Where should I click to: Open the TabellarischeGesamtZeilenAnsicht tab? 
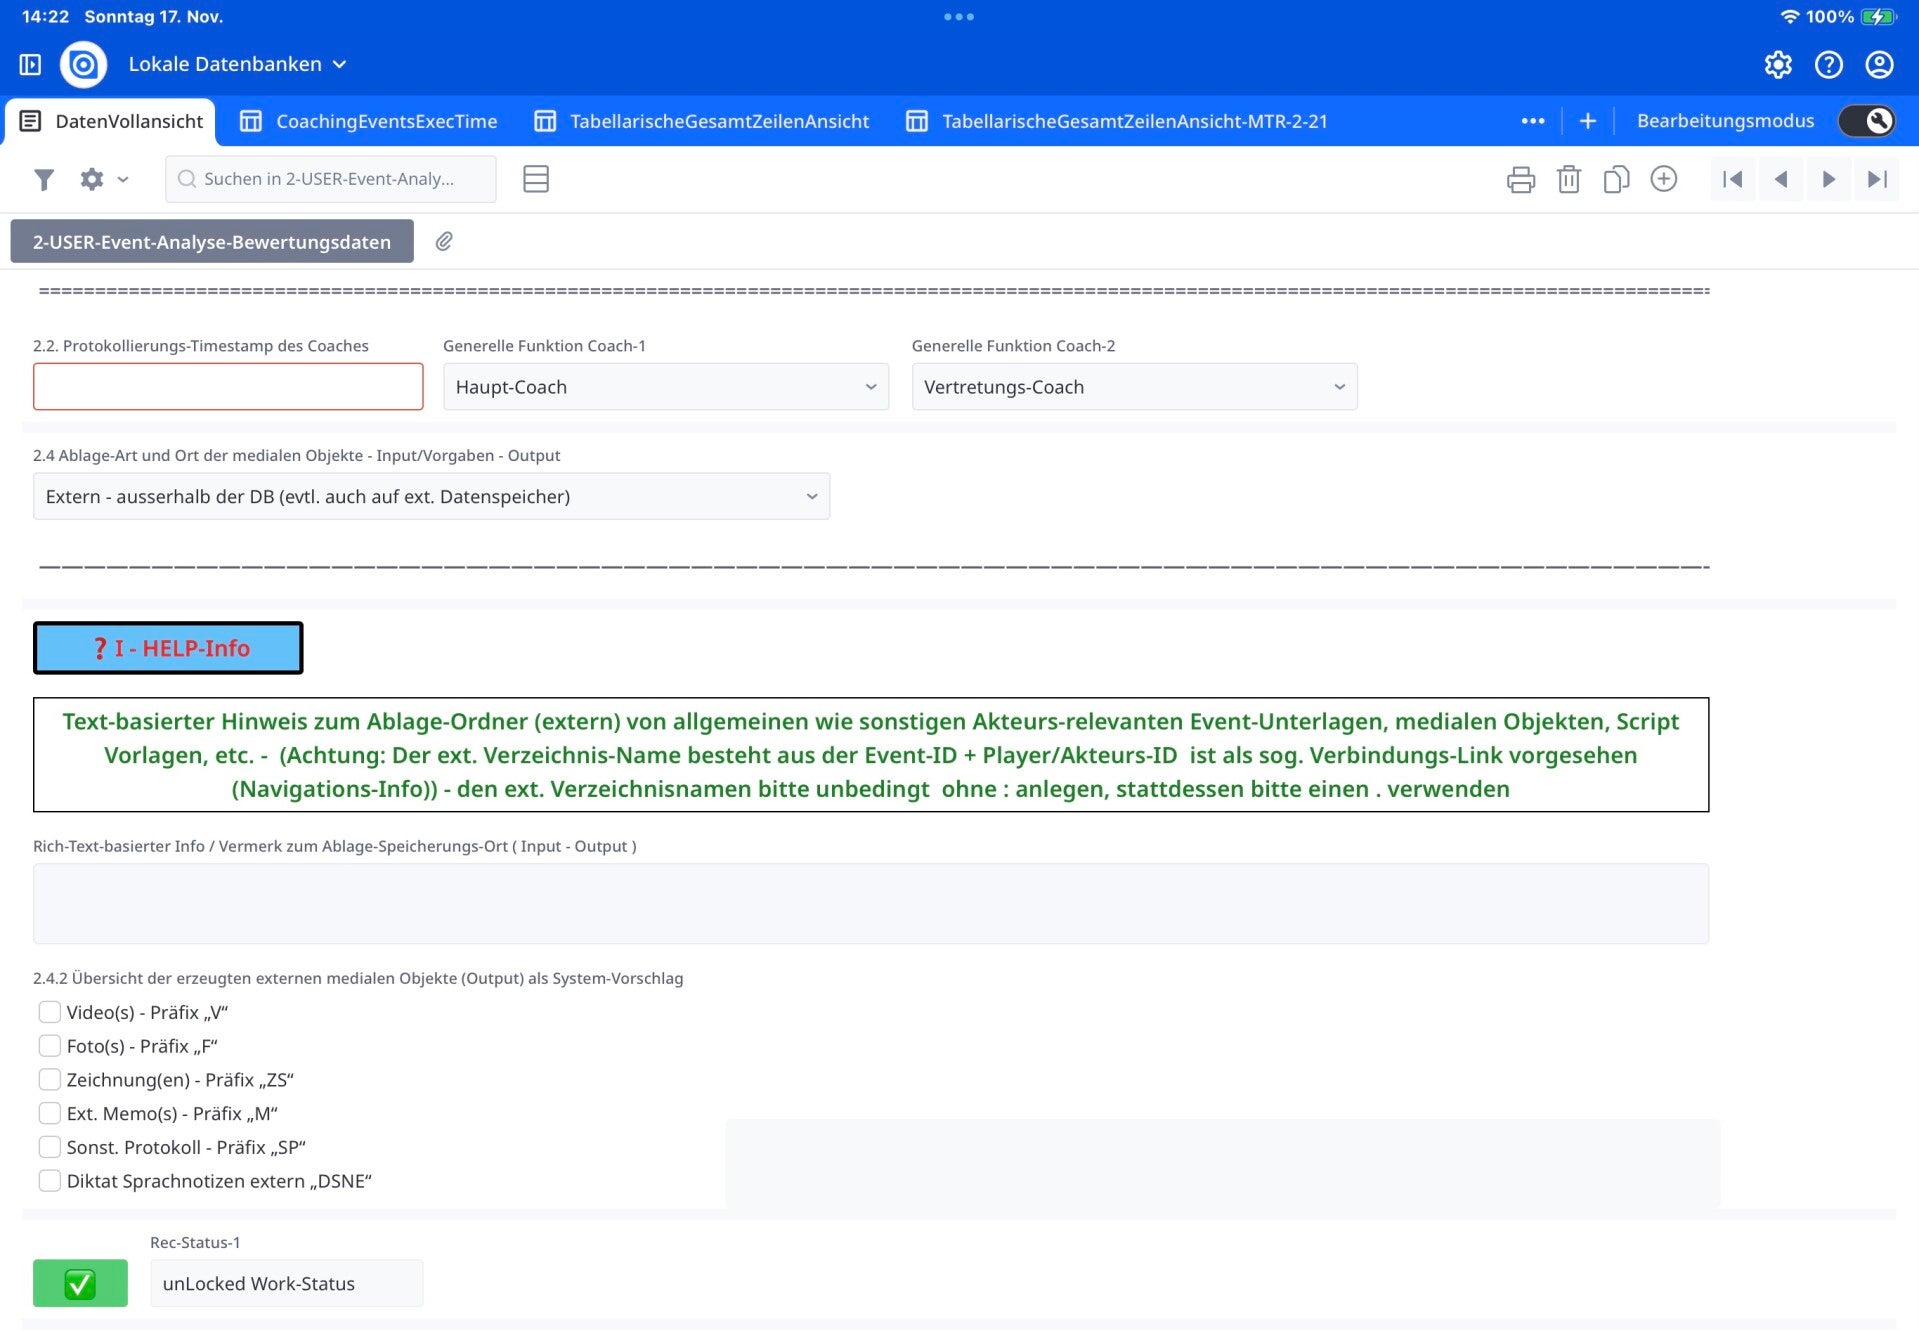(x=701, y=121)
